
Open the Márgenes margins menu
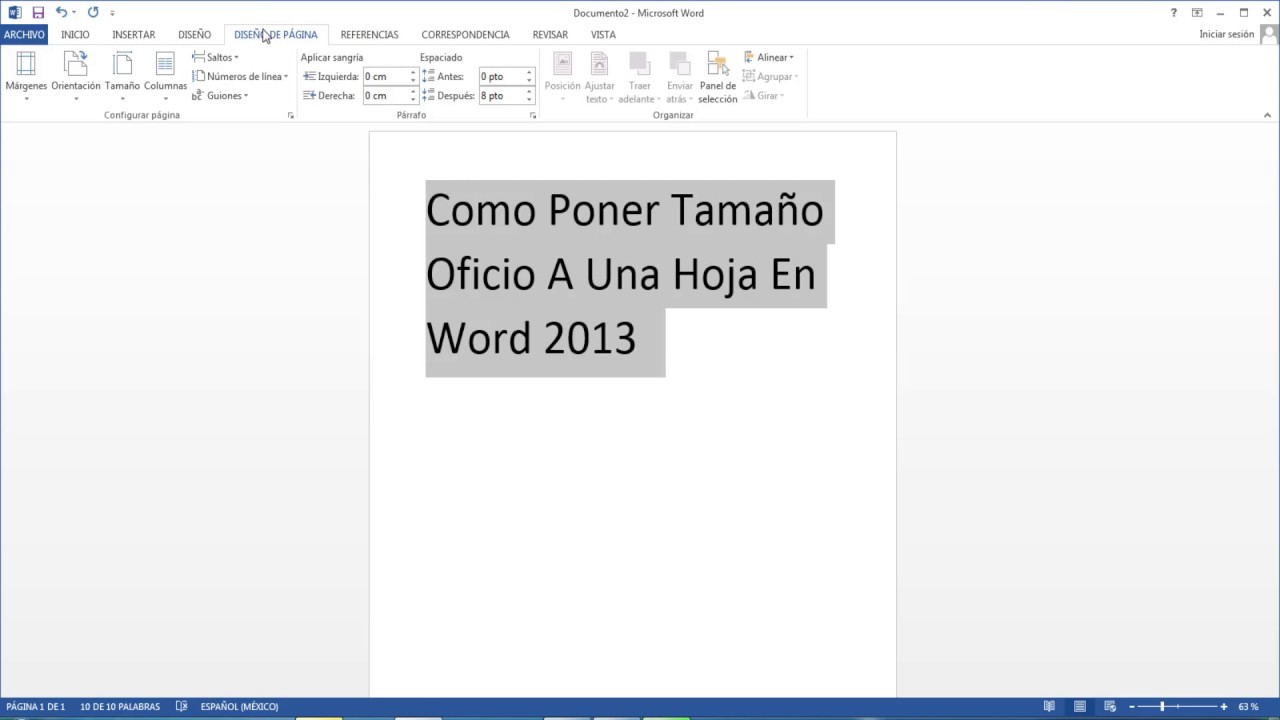click(26, 75)
